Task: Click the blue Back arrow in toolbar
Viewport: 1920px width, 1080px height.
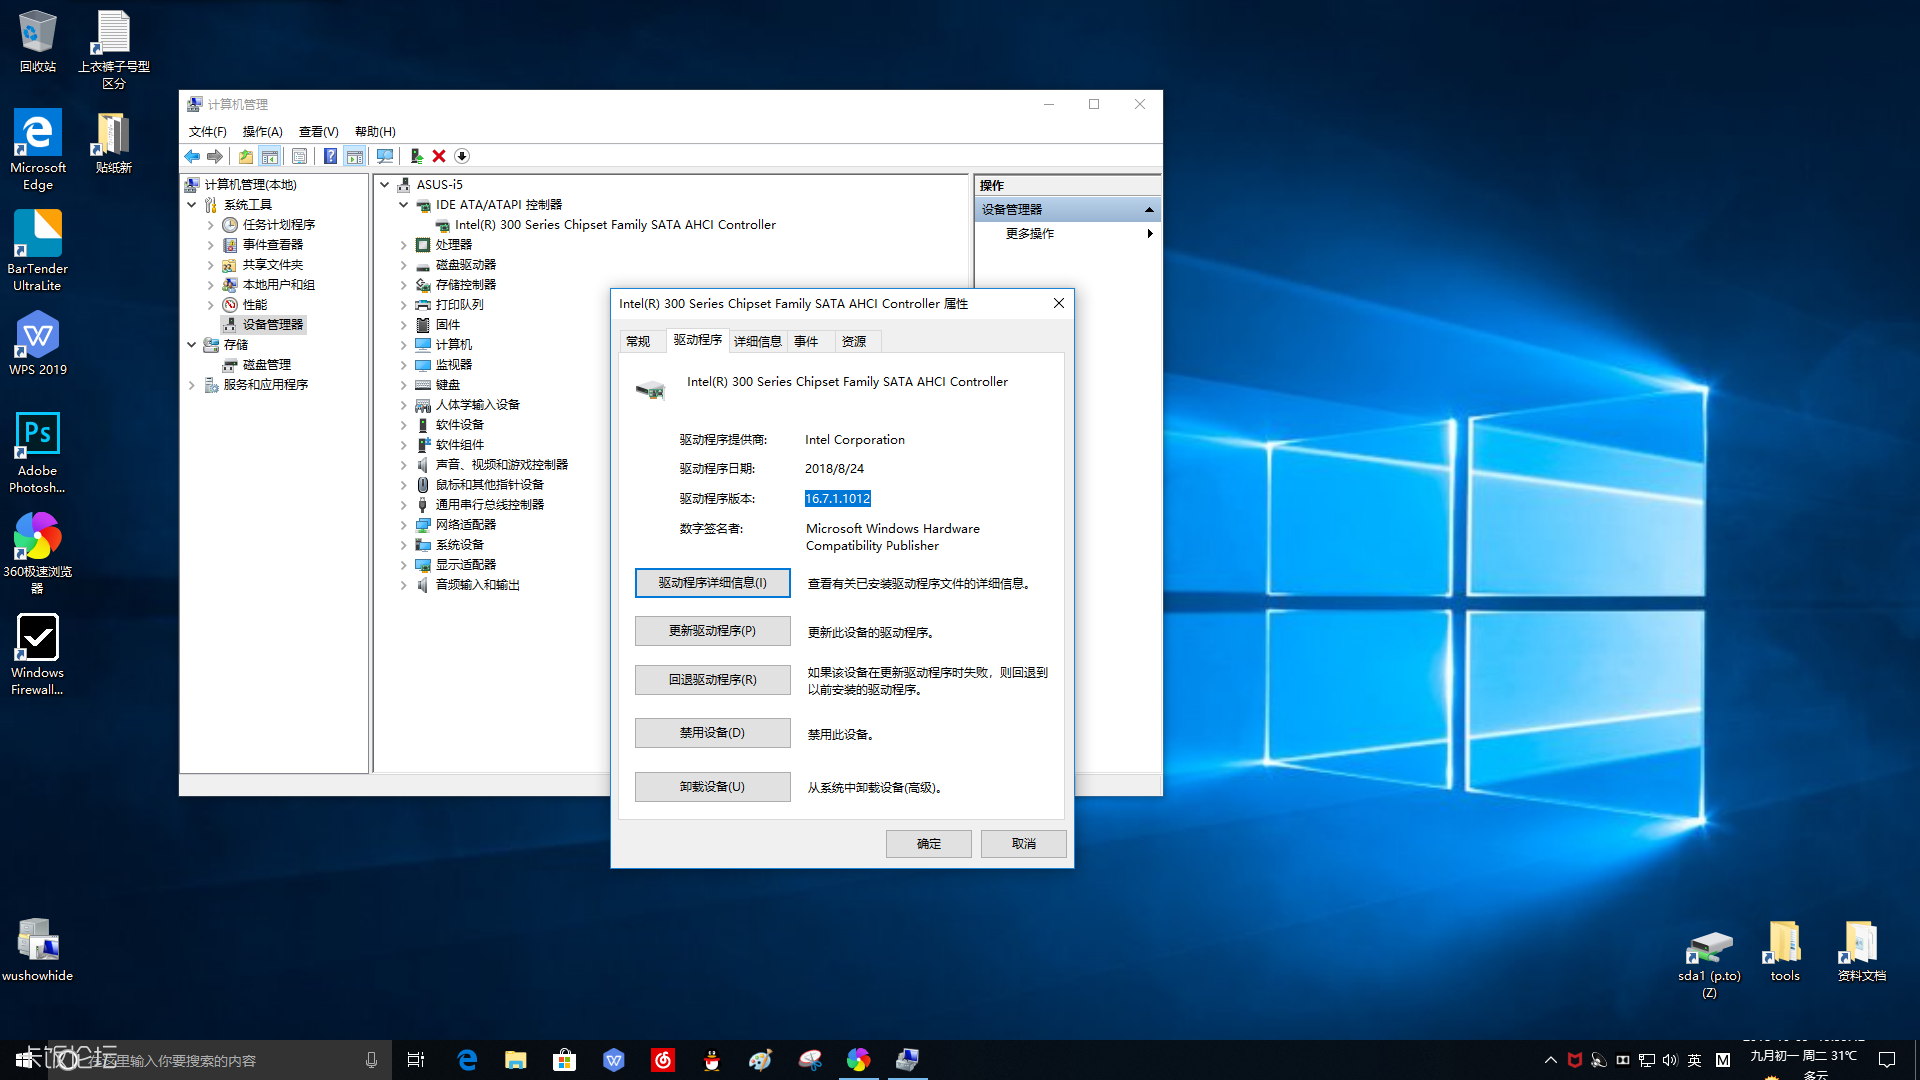Action: click(x=192, y=156)
